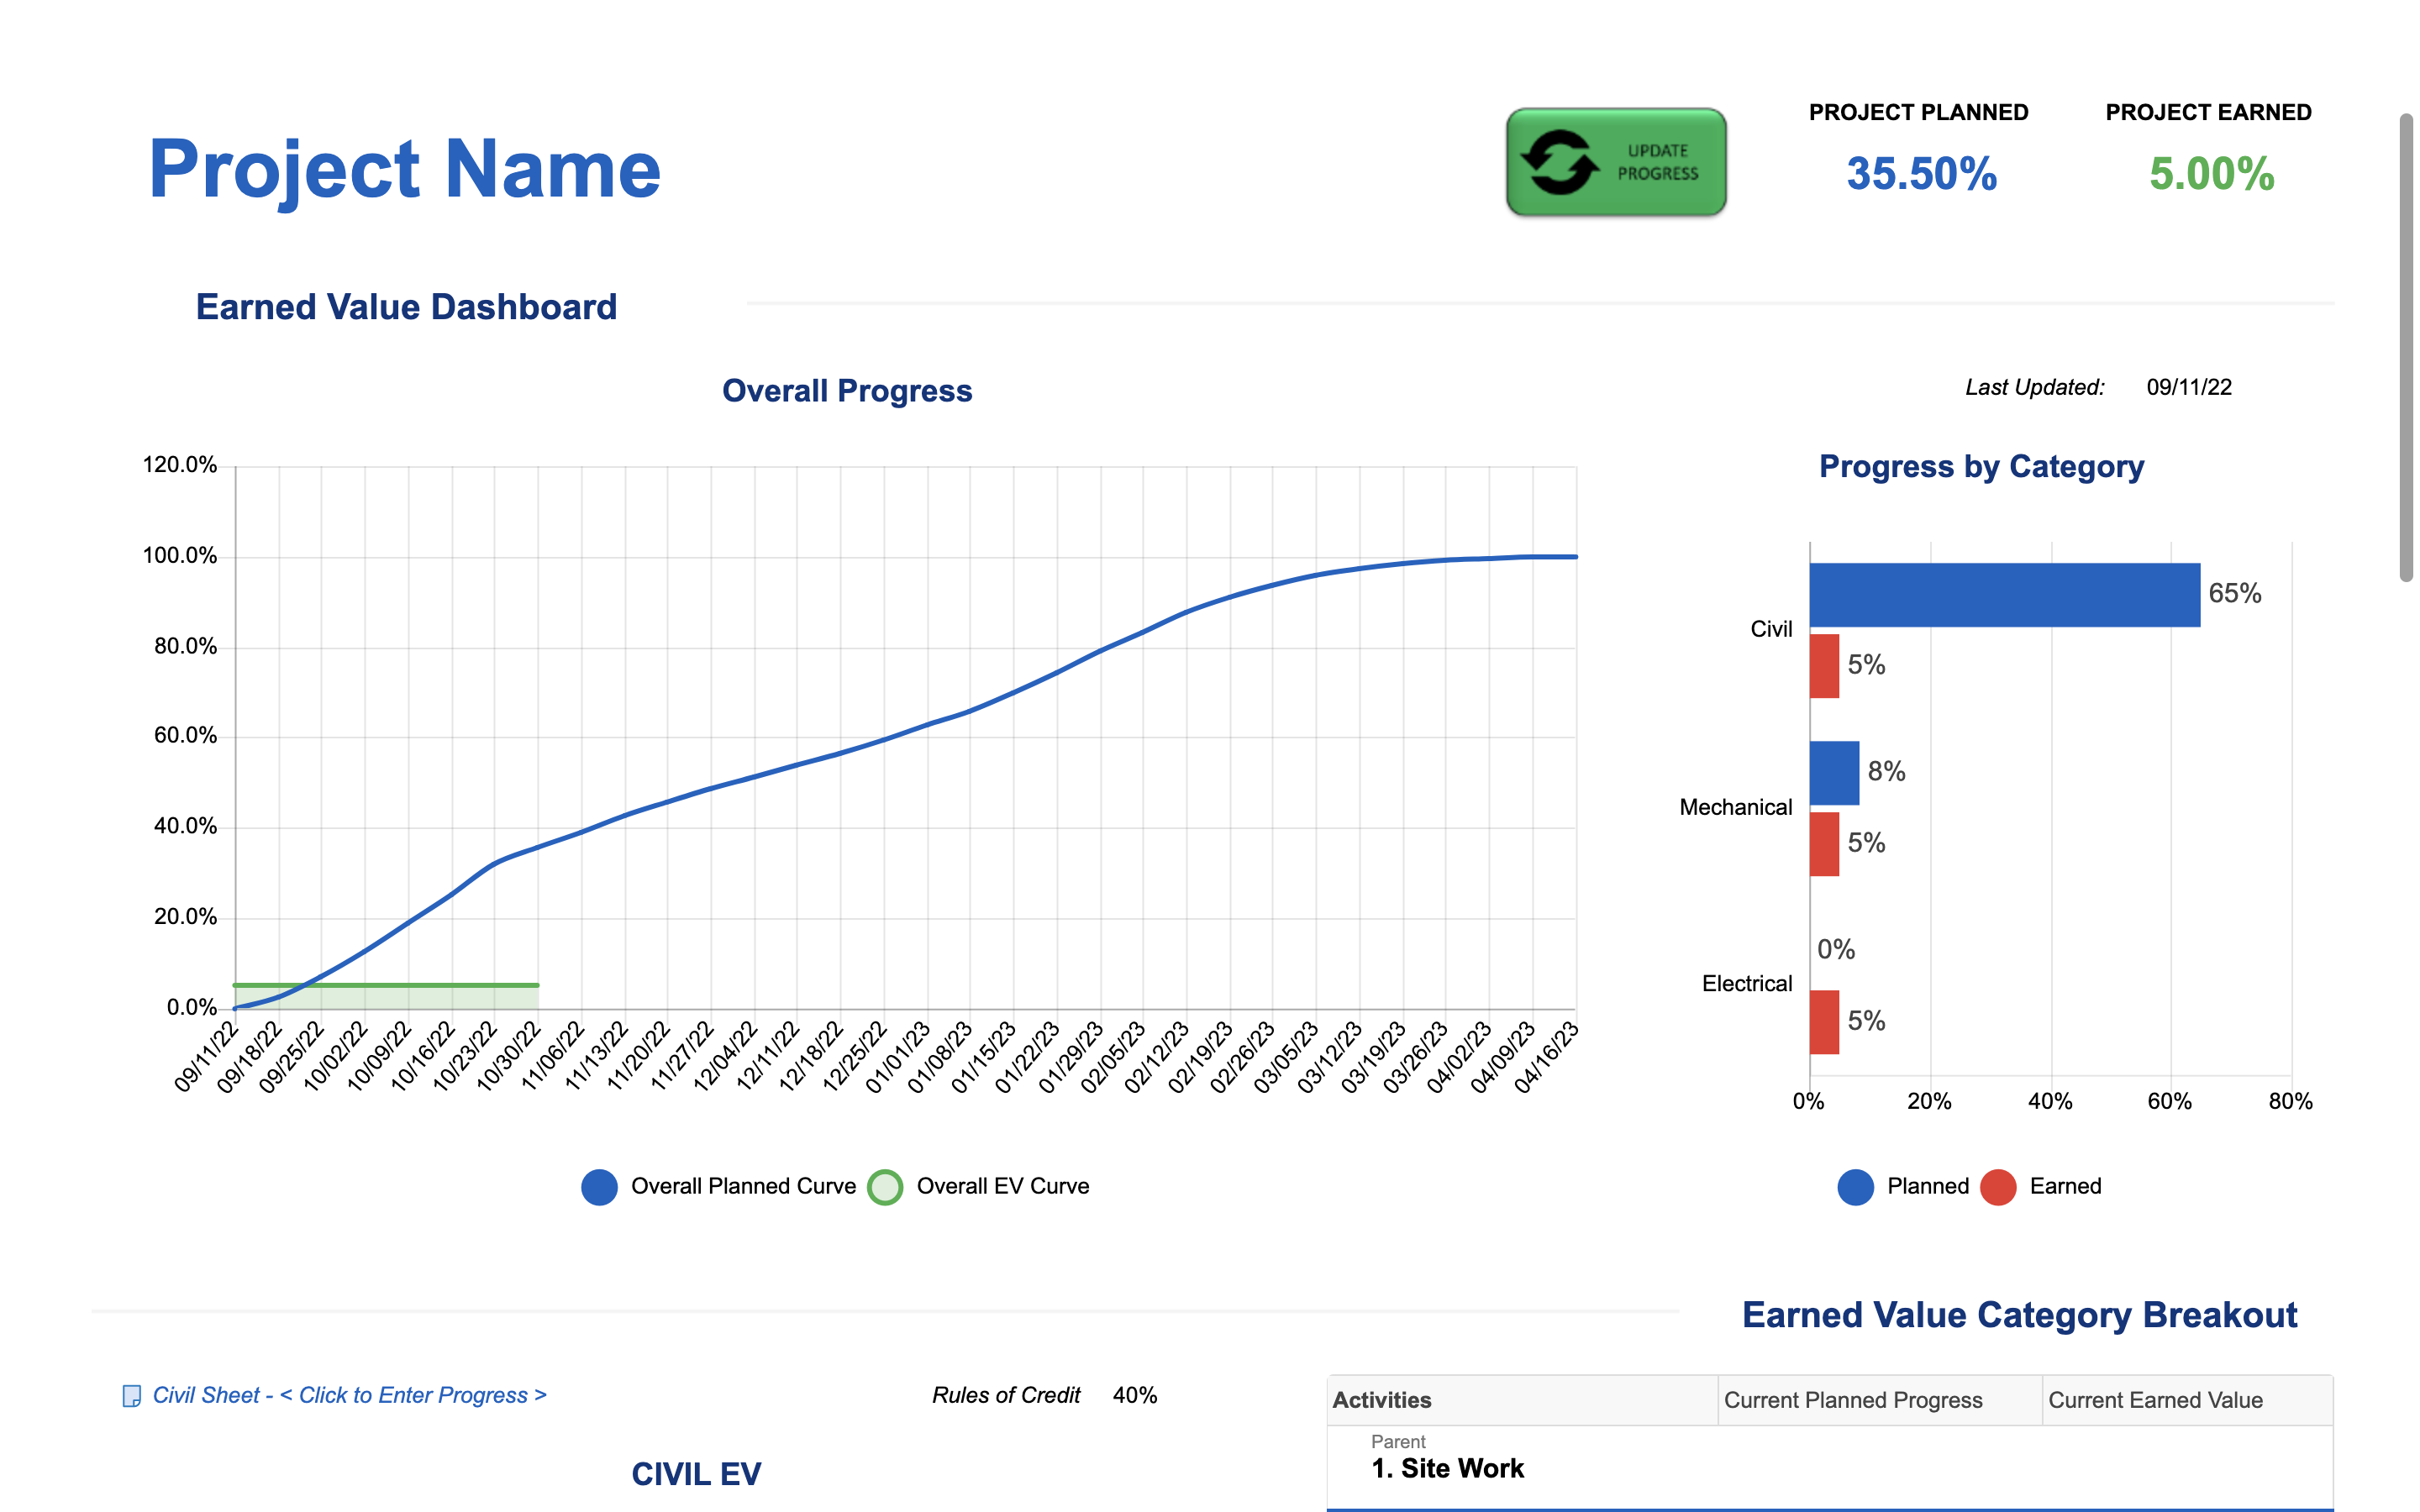This screenshot has height=1512, width=2420.
Task: Click the note icon beside Civil Sheet link
Action: point(131,1396)
